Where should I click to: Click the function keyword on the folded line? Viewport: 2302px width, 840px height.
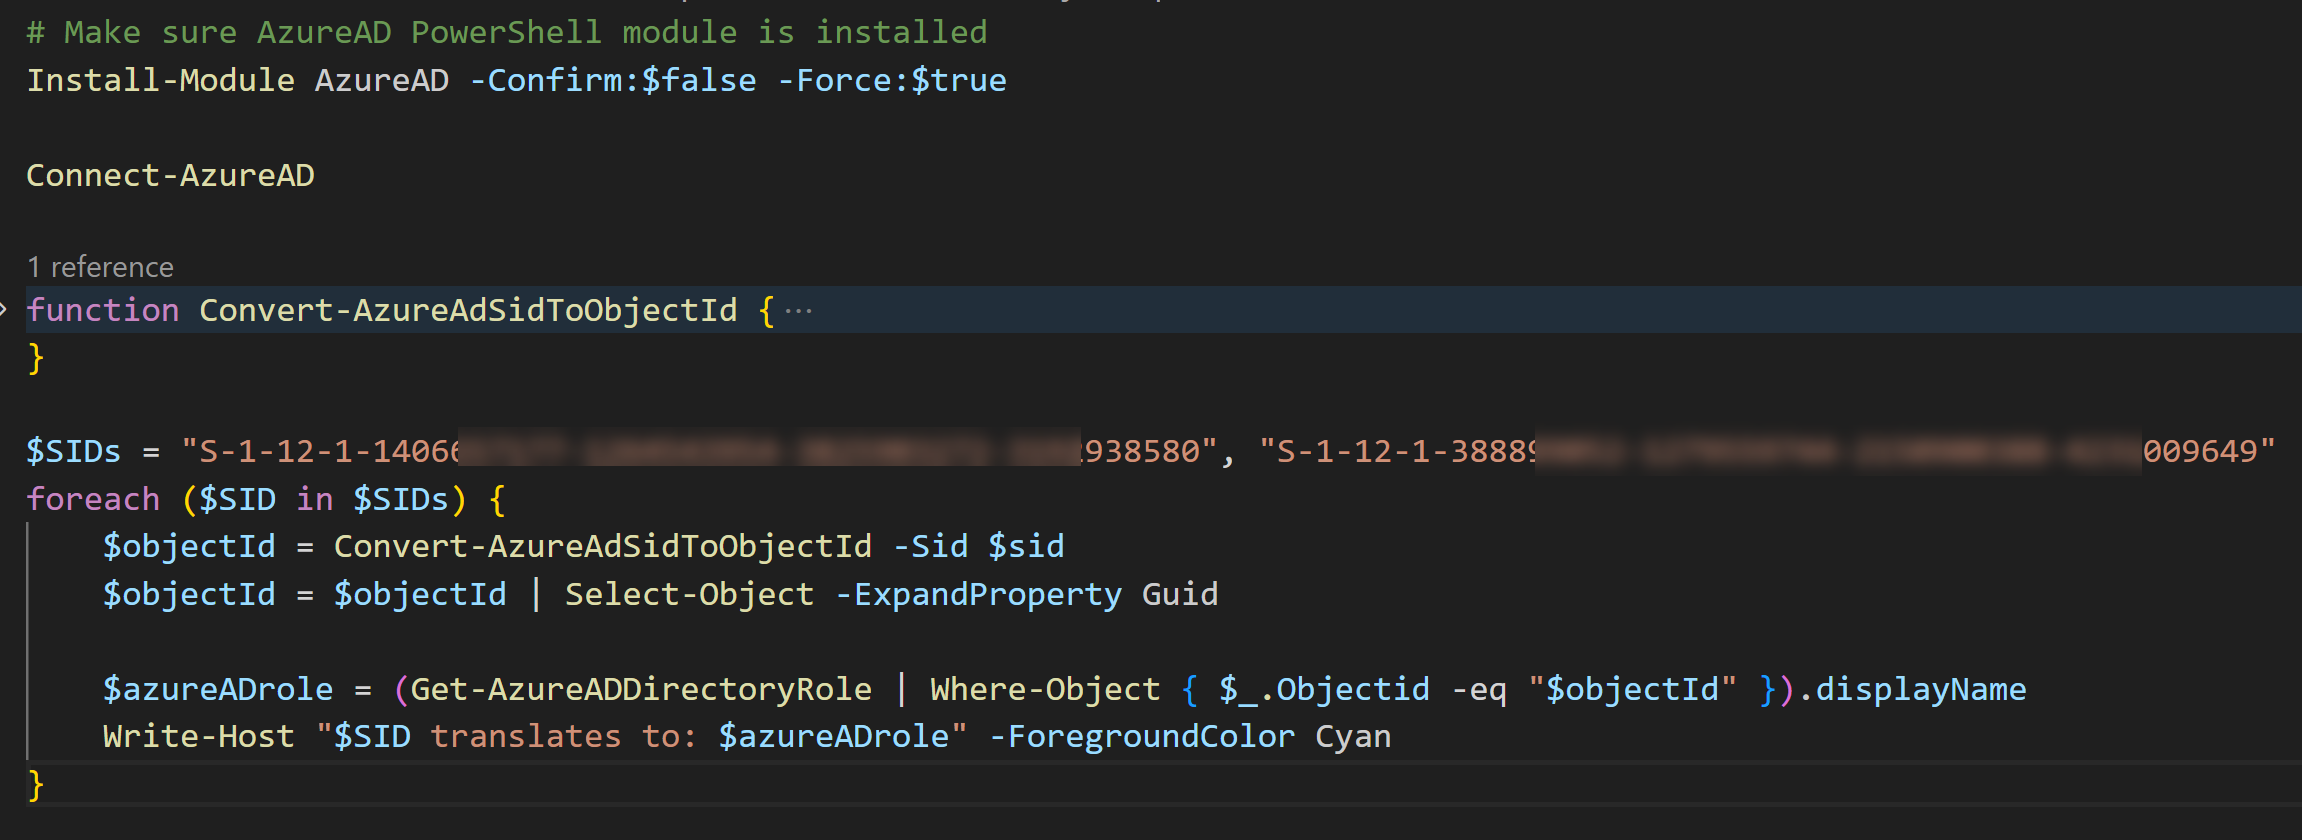(102, 311)
